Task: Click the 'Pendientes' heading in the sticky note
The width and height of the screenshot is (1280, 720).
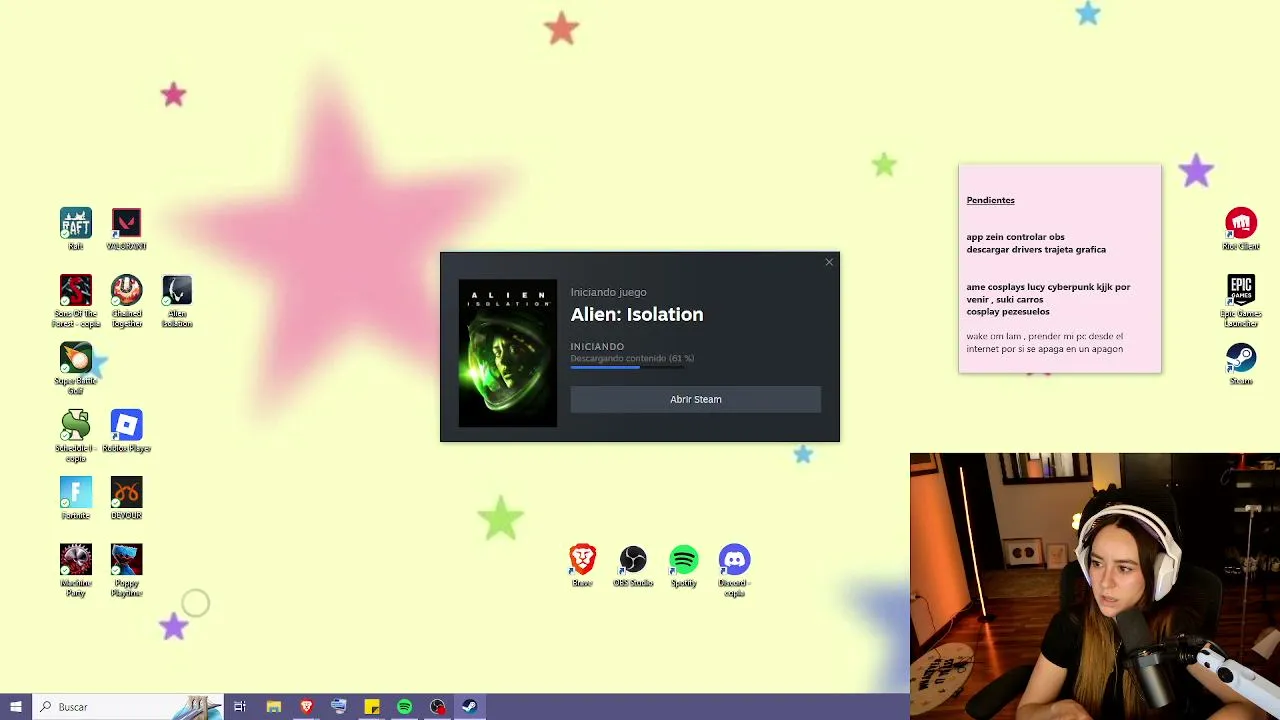Action: (x=990, y=200)
